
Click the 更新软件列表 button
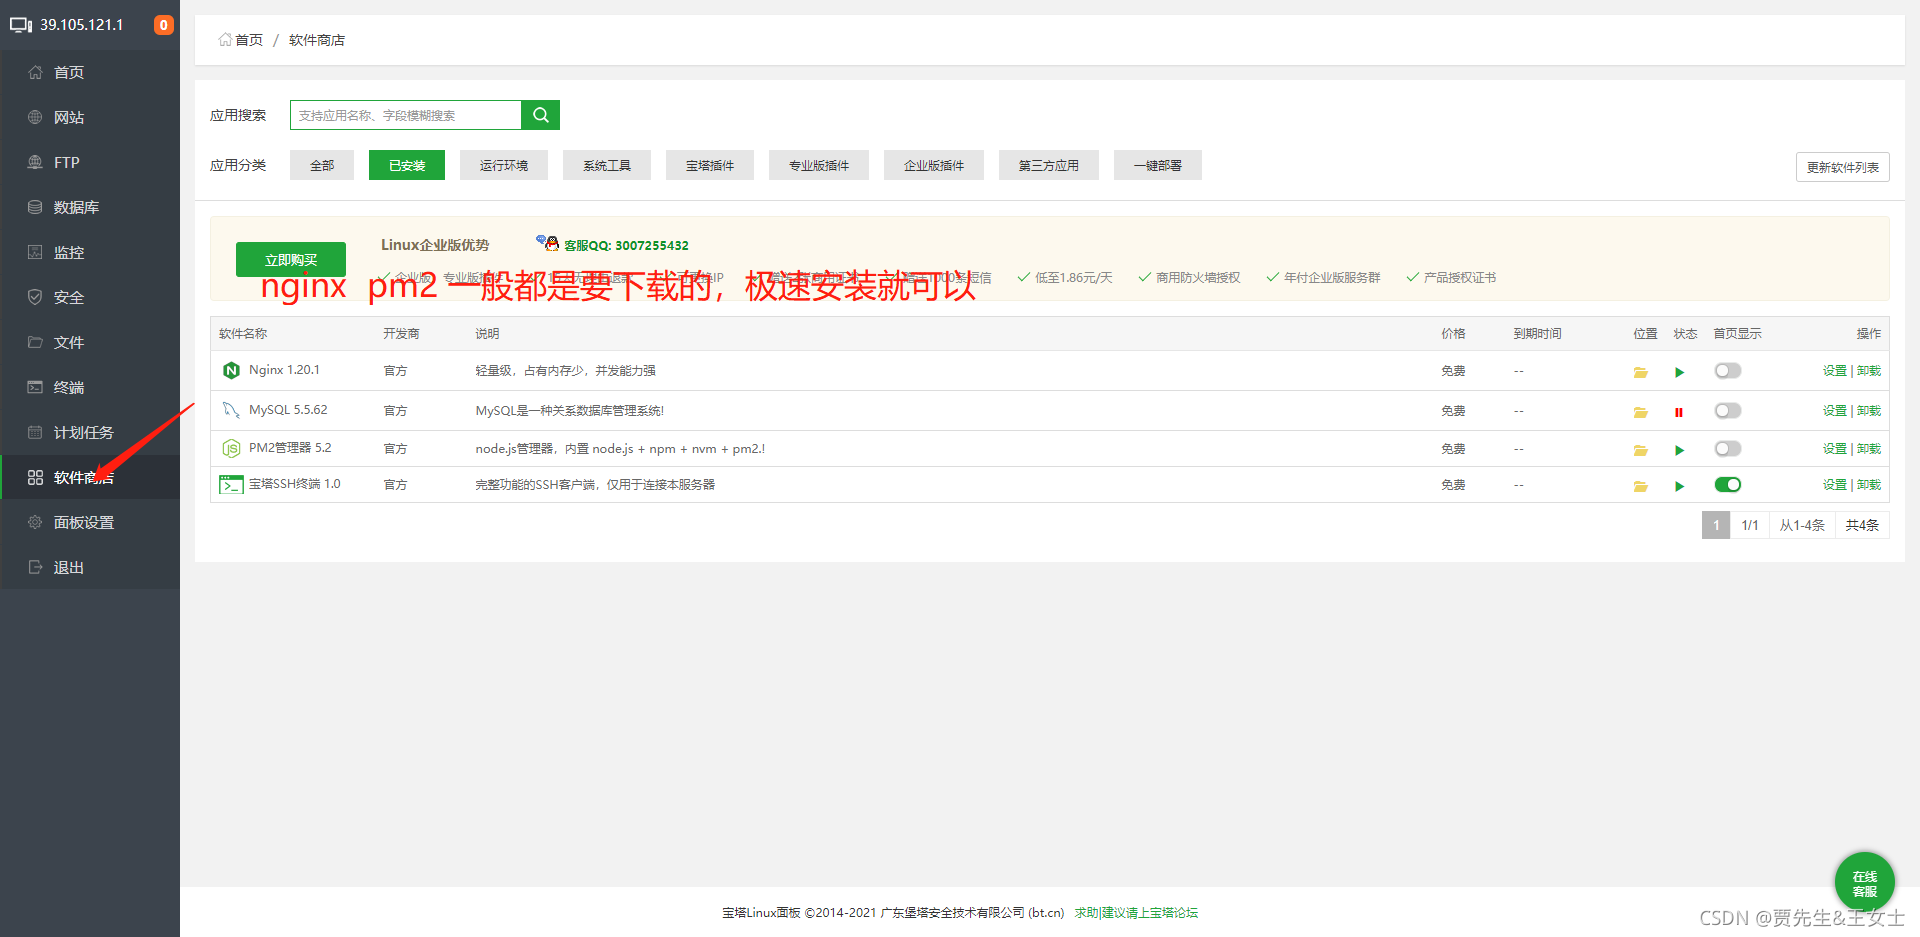(1843, 167)
